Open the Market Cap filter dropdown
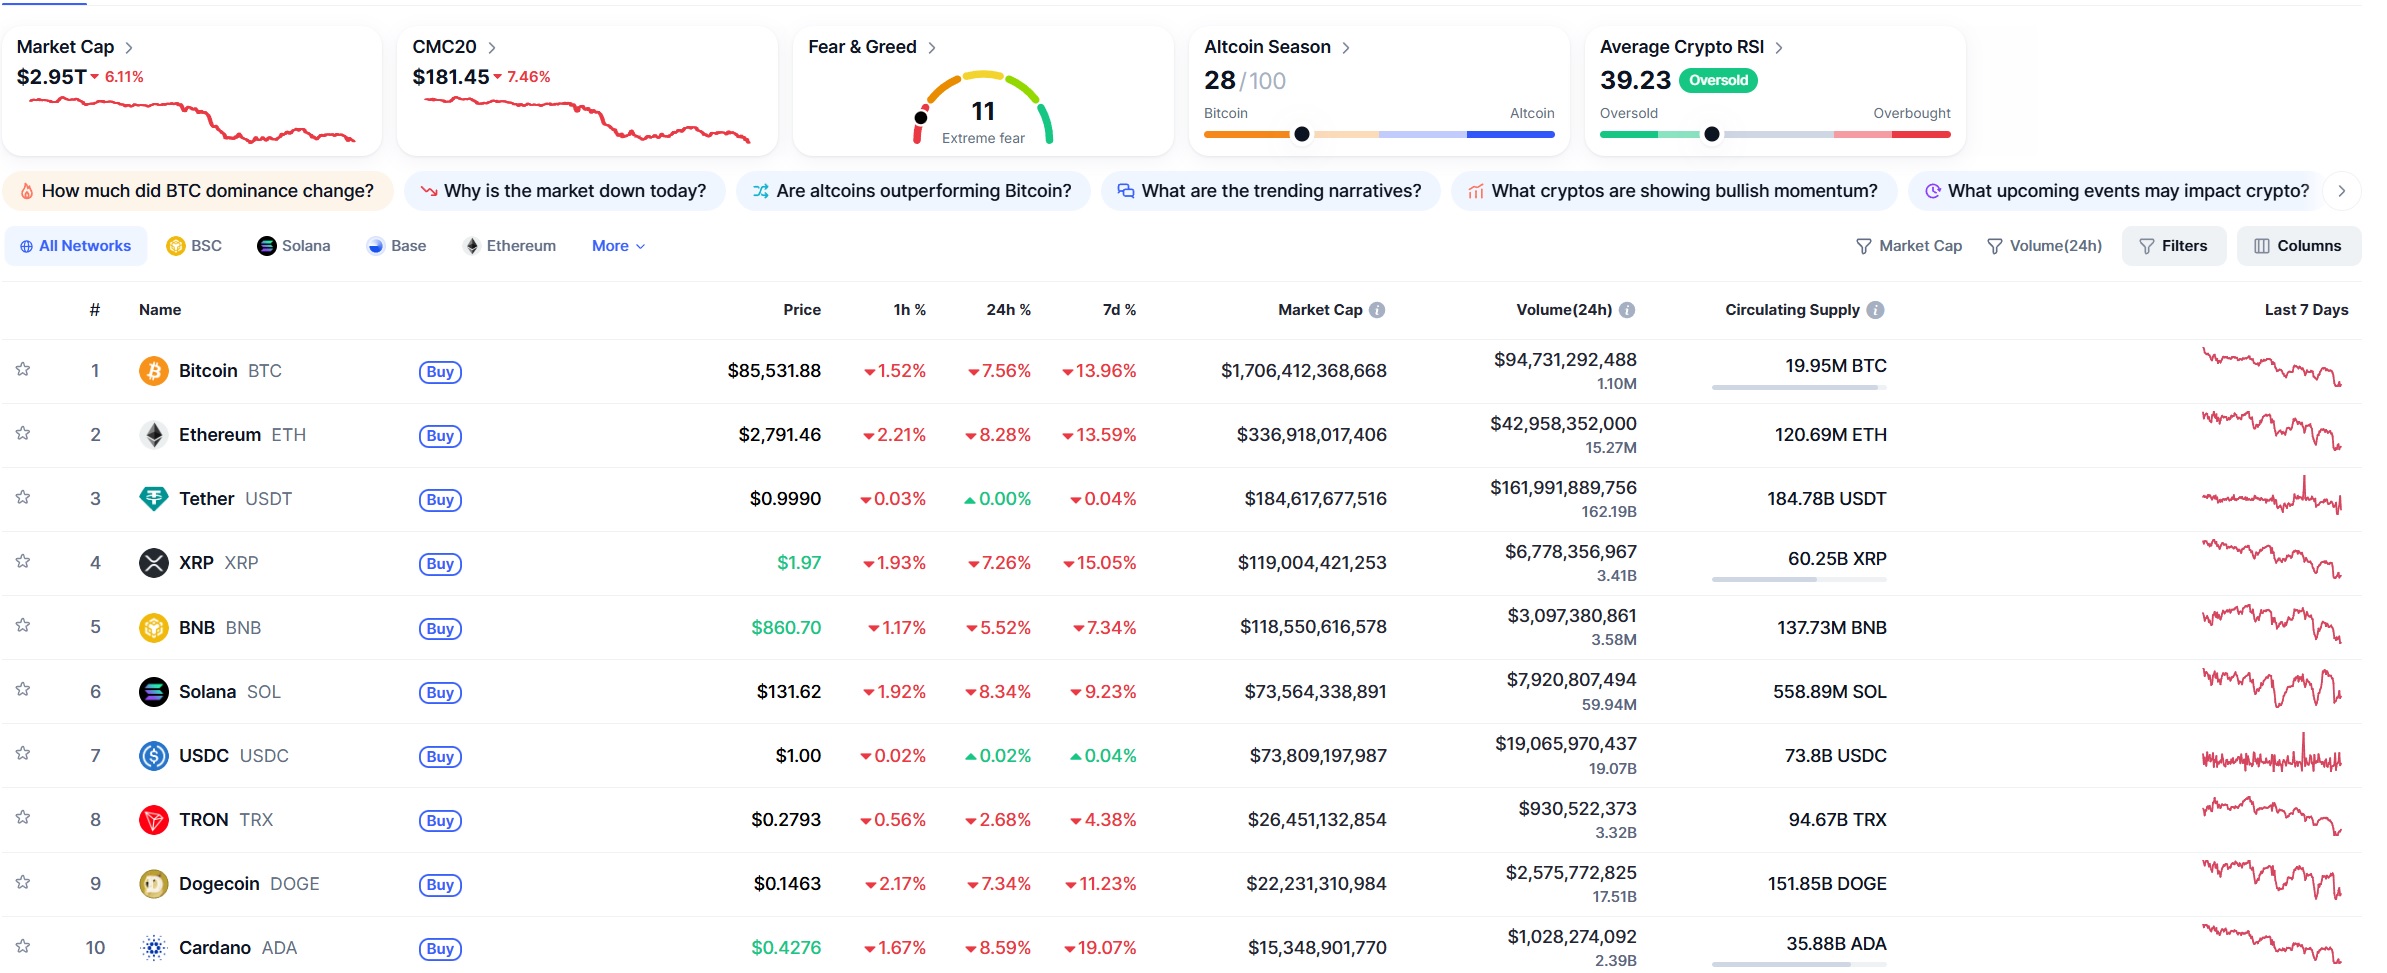Screen dimensions: 2387x973 [1909, 246]
